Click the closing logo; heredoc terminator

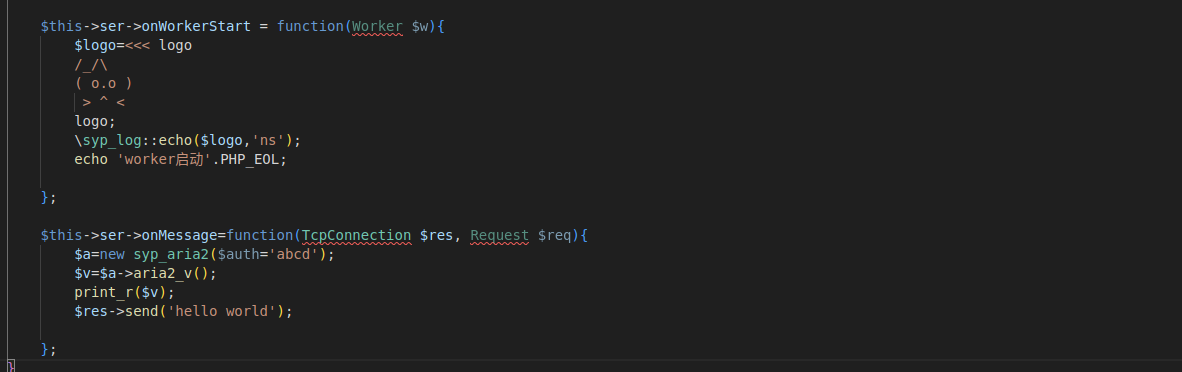click(95, 121)
